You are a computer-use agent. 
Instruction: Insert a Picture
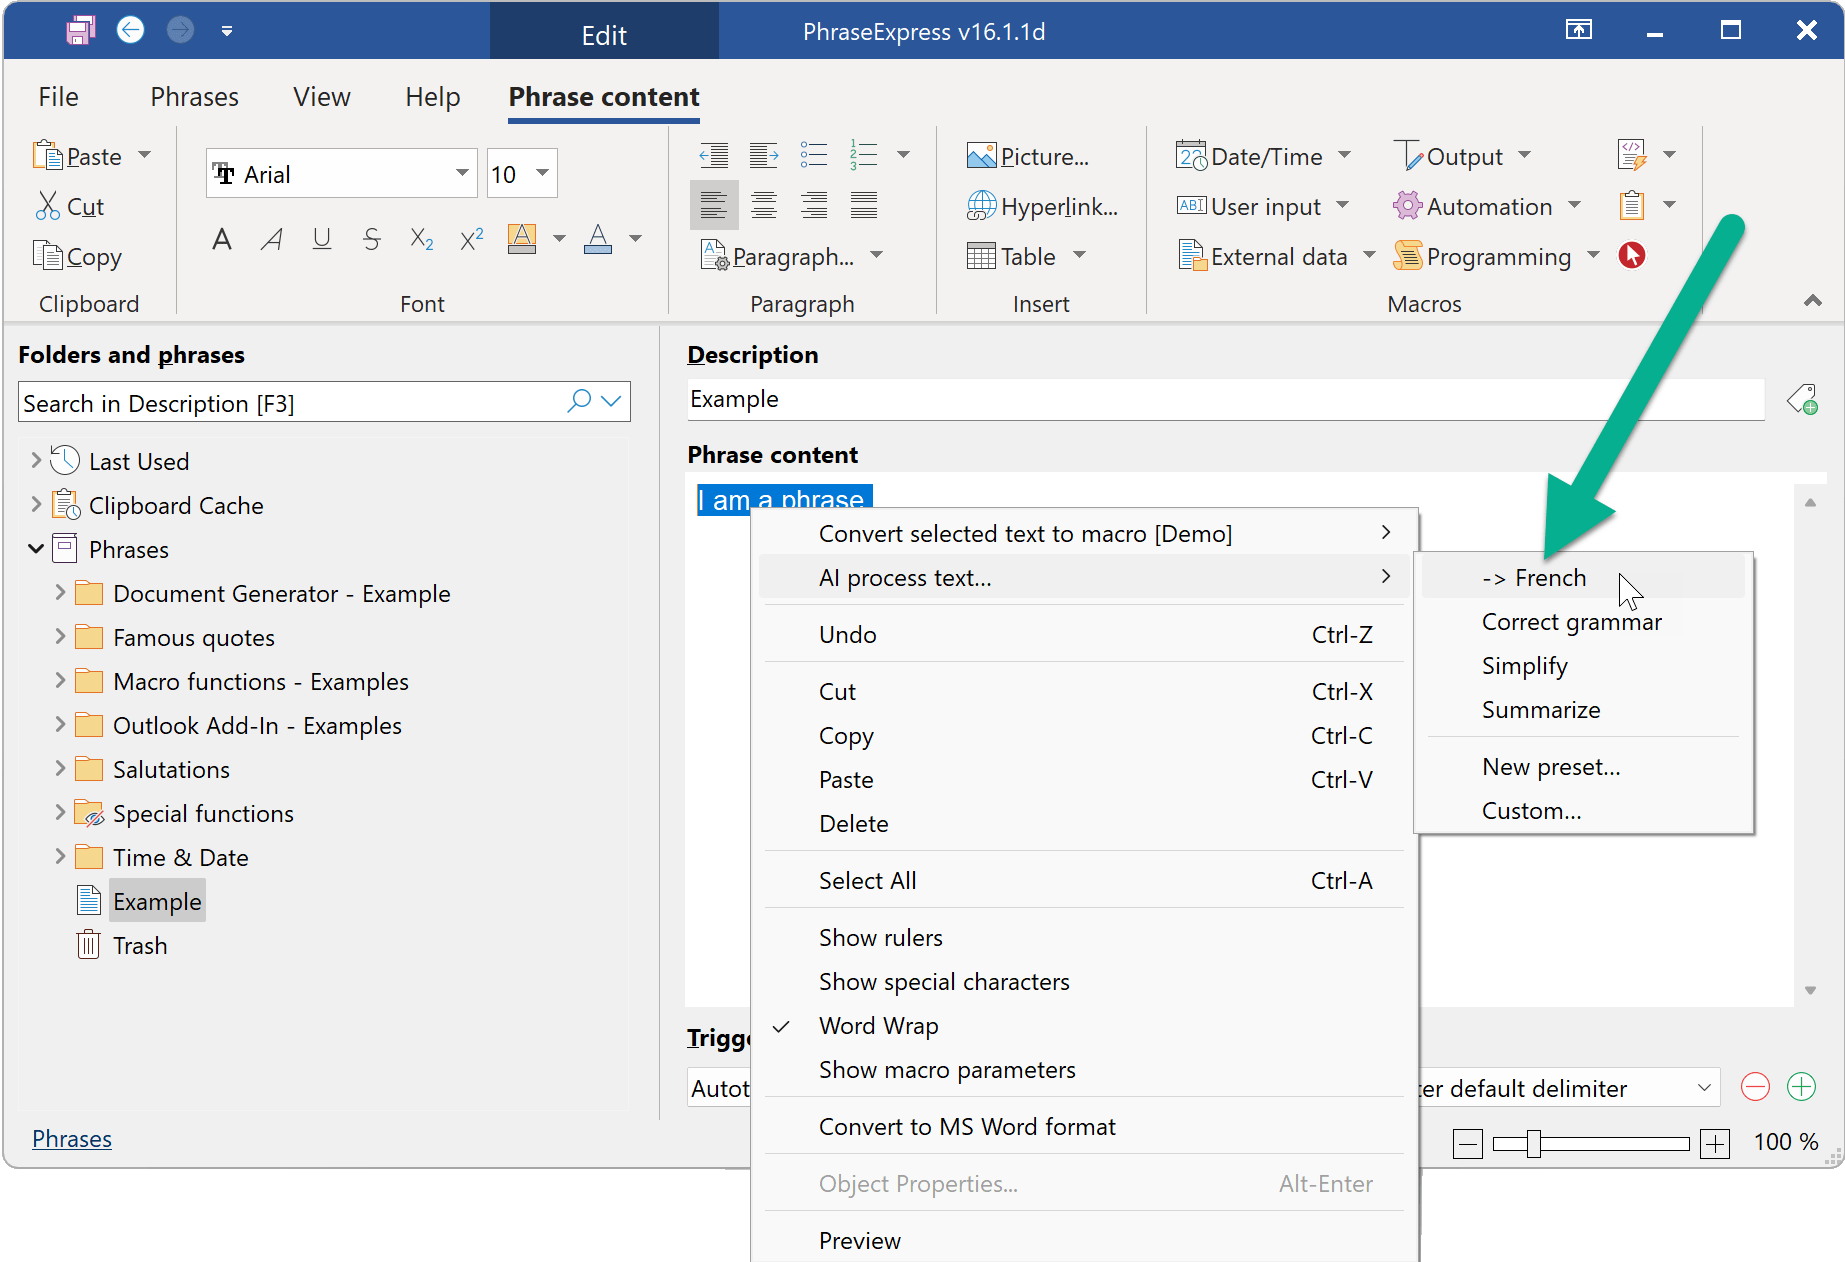[1027, 156]
